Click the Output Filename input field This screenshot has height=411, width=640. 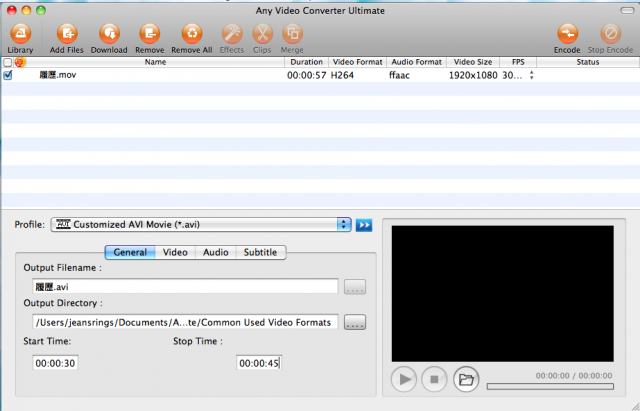point(185,287)
